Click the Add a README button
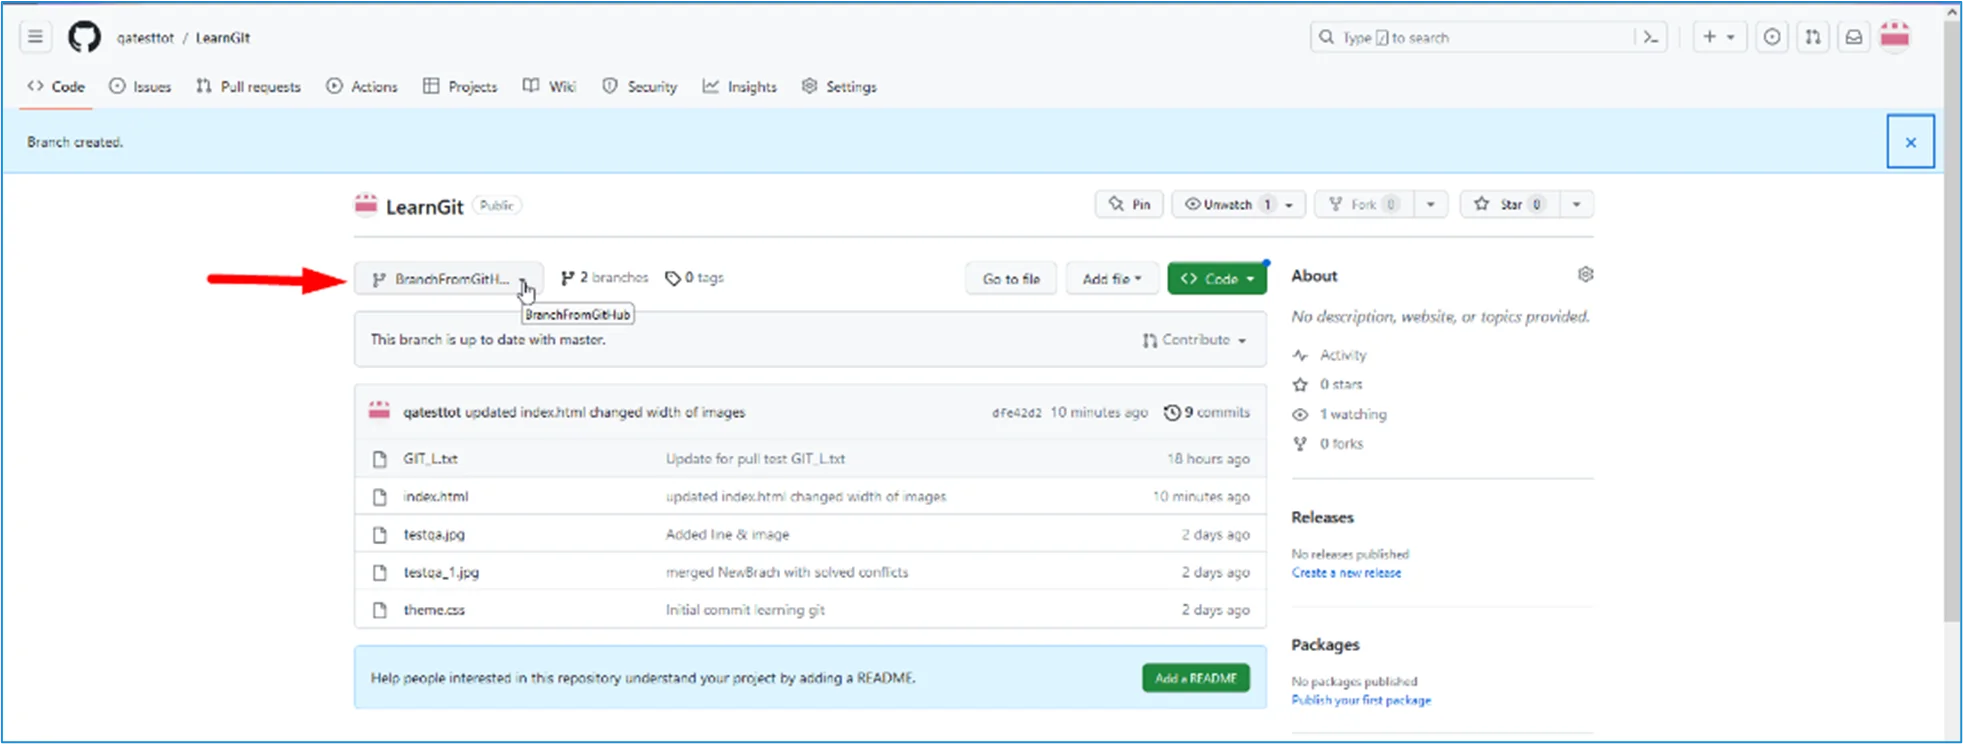Viewport: 1963px width, 744px height. coord(1196,678)
